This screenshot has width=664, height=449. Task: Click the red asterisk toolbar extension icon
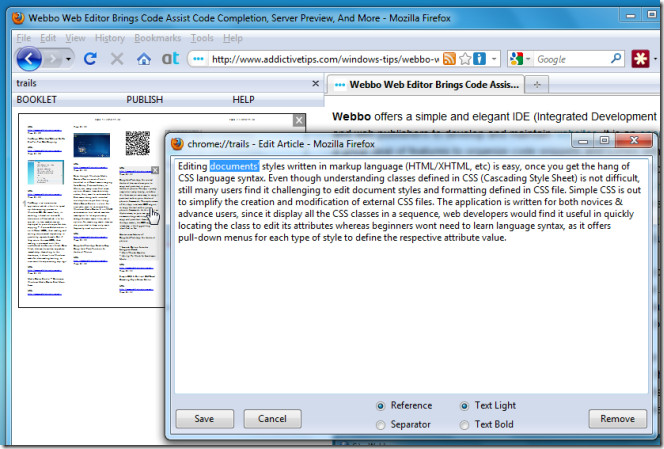[x=641, y=58]
